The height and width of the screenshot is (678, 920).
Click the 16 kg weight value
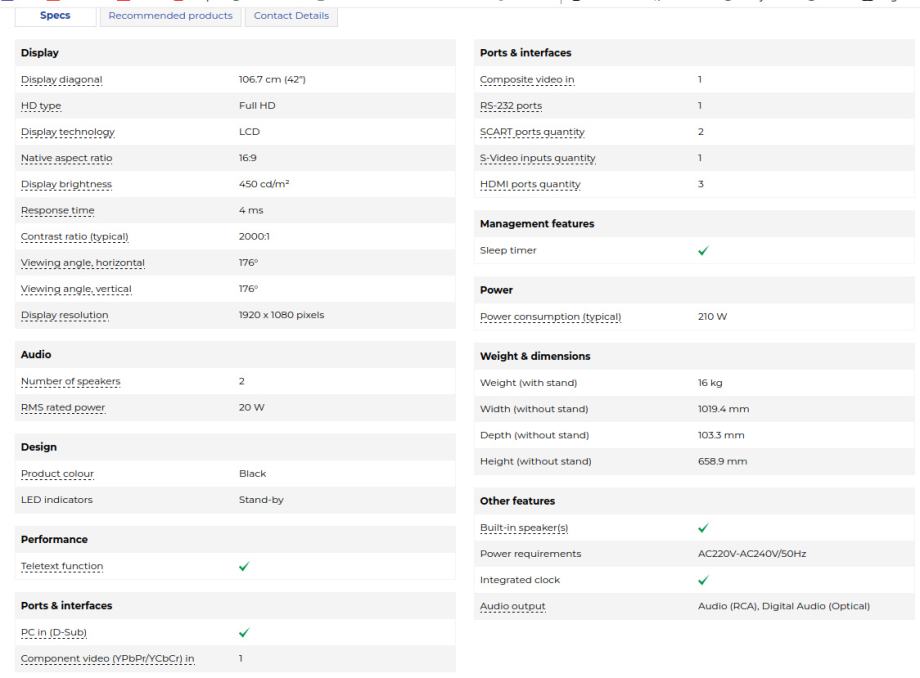click(710, 383)
